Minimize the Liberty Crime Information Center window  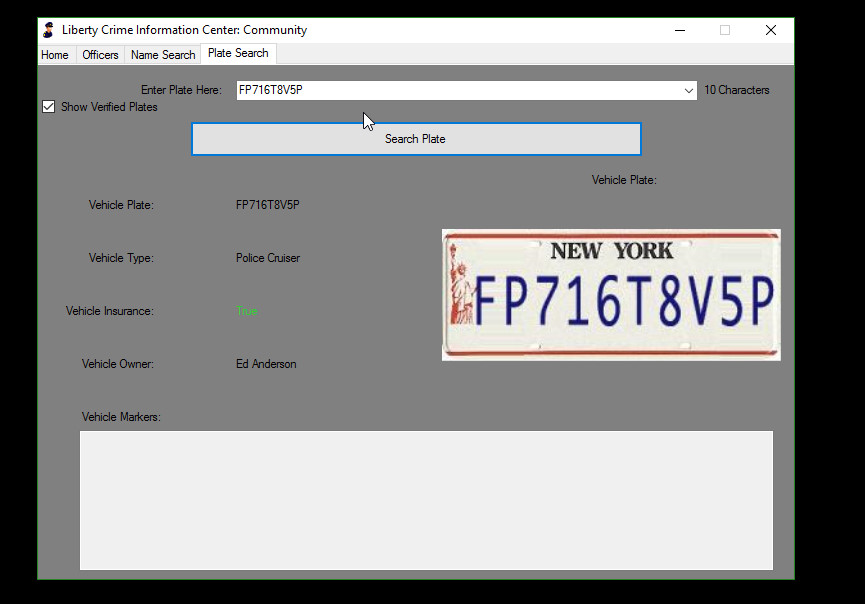[679, 30]
